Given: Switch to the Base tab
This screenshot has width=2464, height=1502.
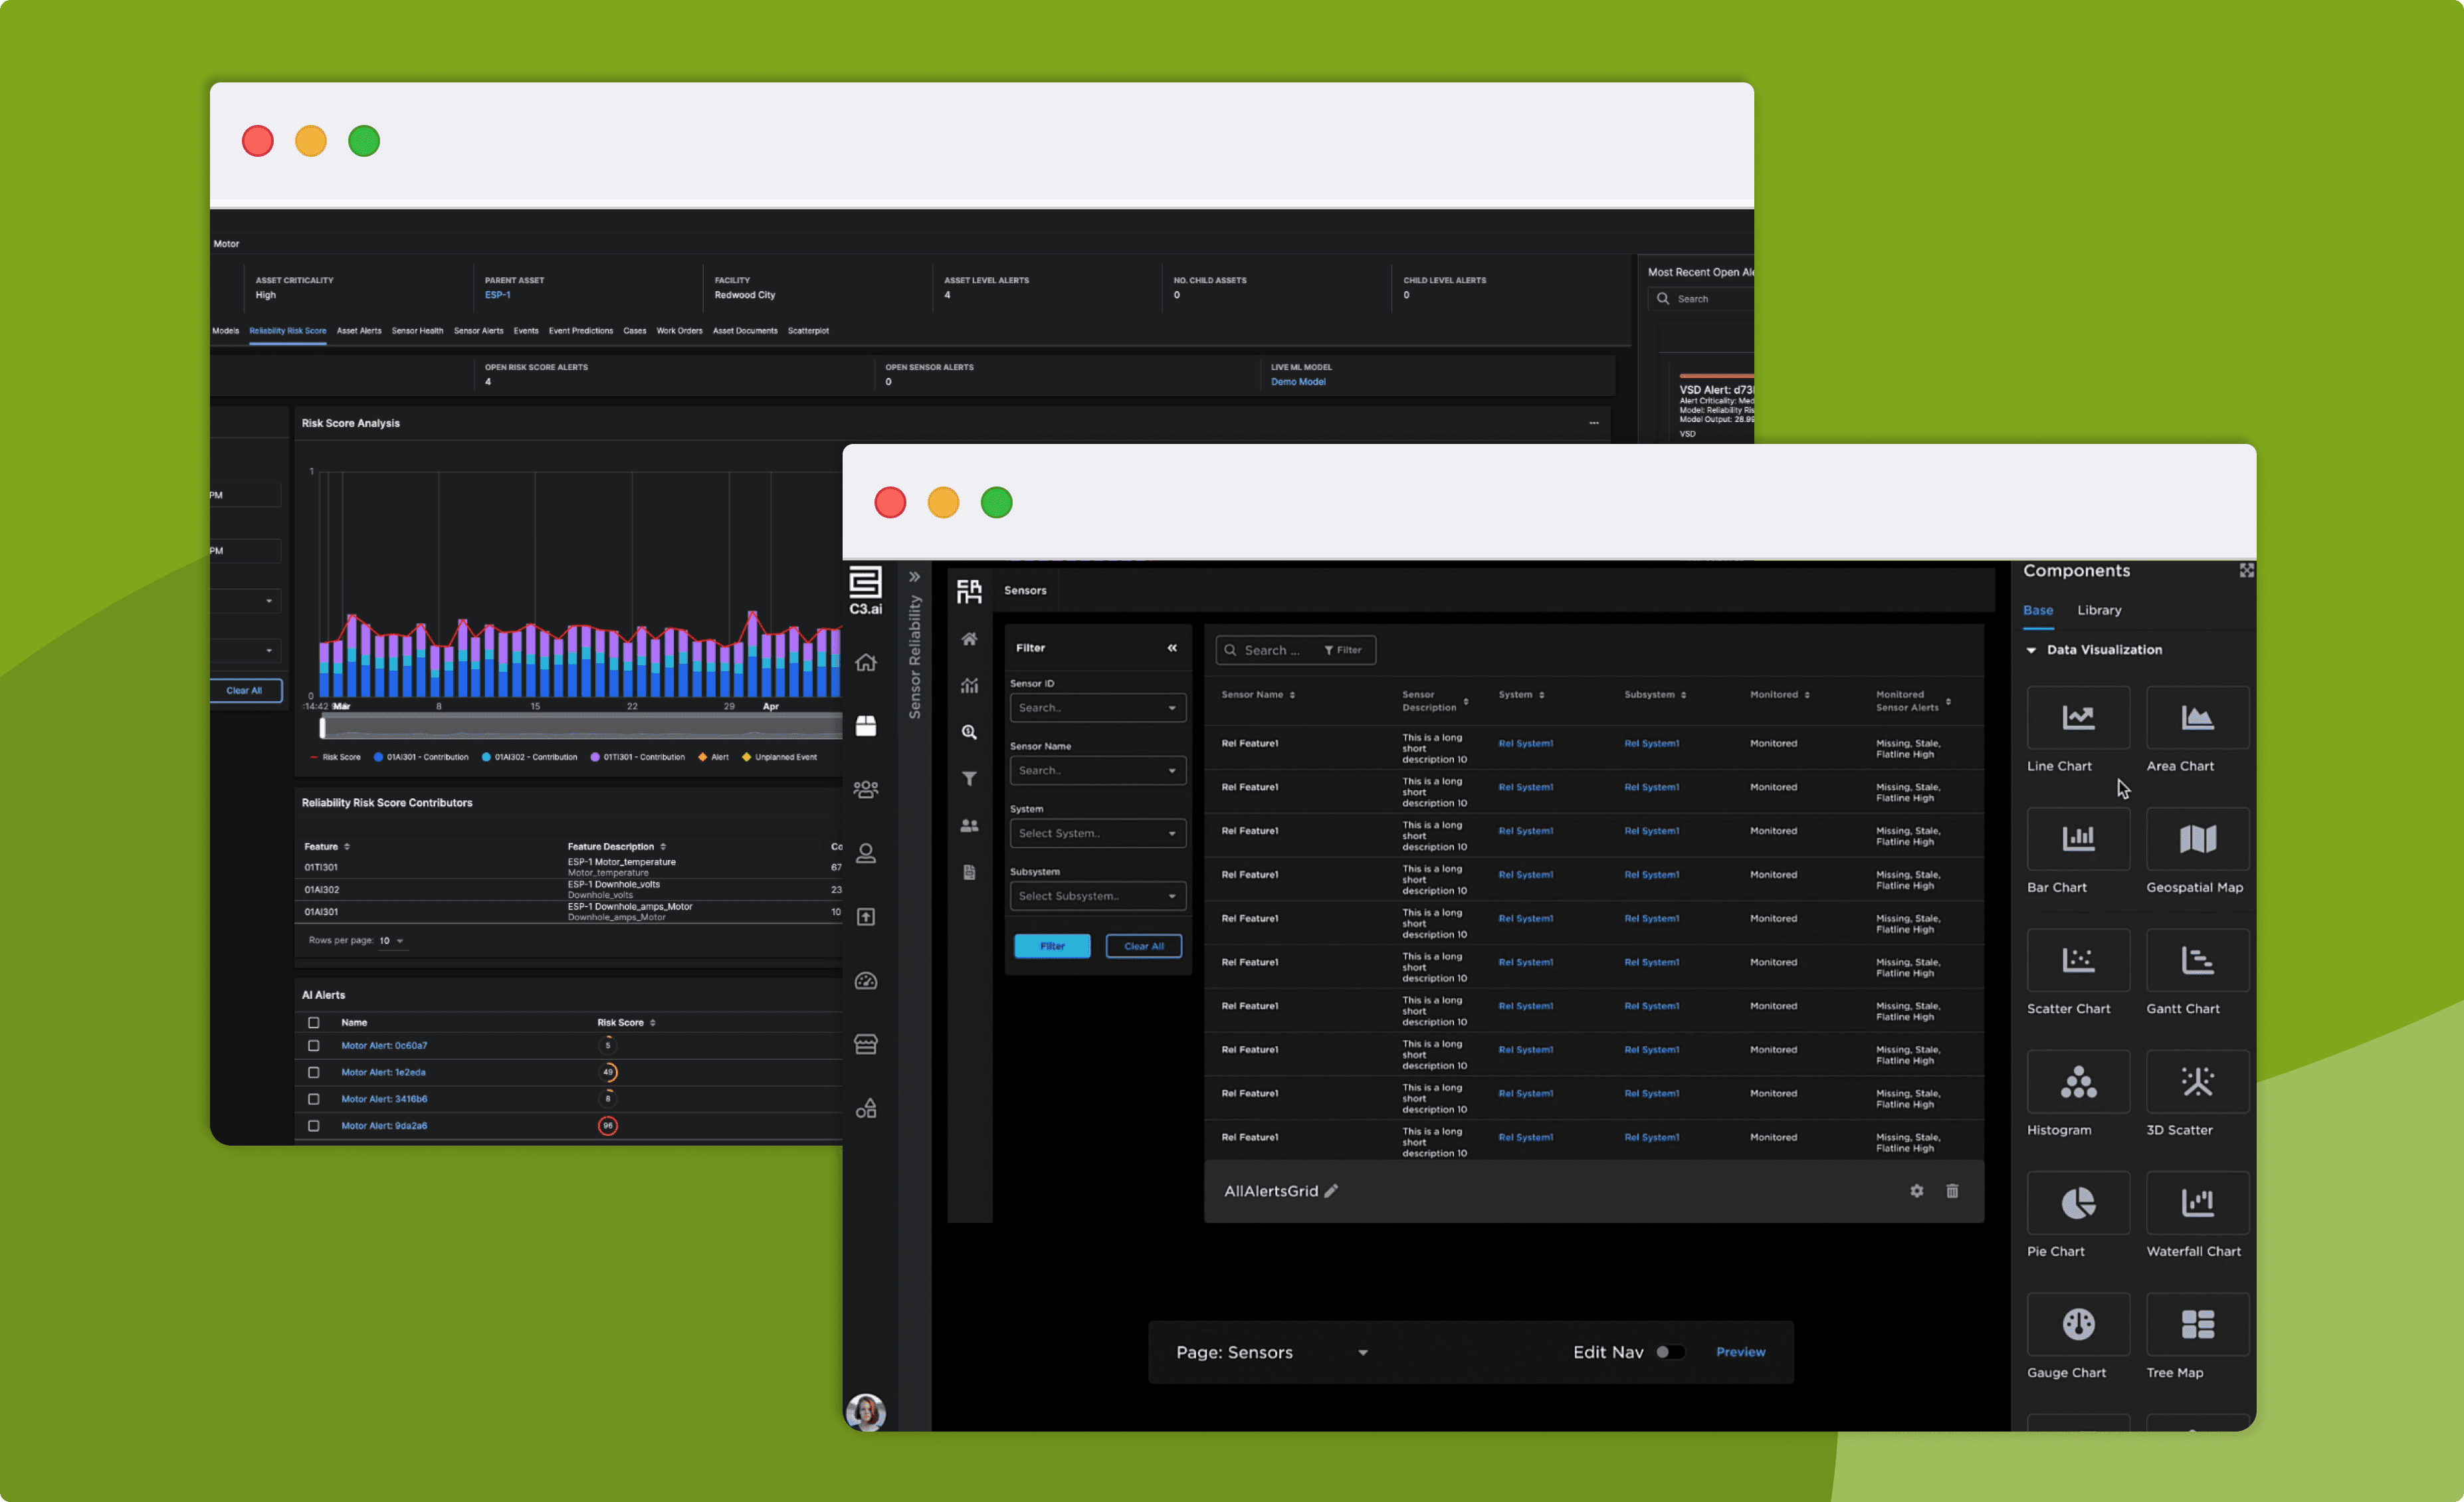Looking at the screenshot, I should [x=2037, y=610].
